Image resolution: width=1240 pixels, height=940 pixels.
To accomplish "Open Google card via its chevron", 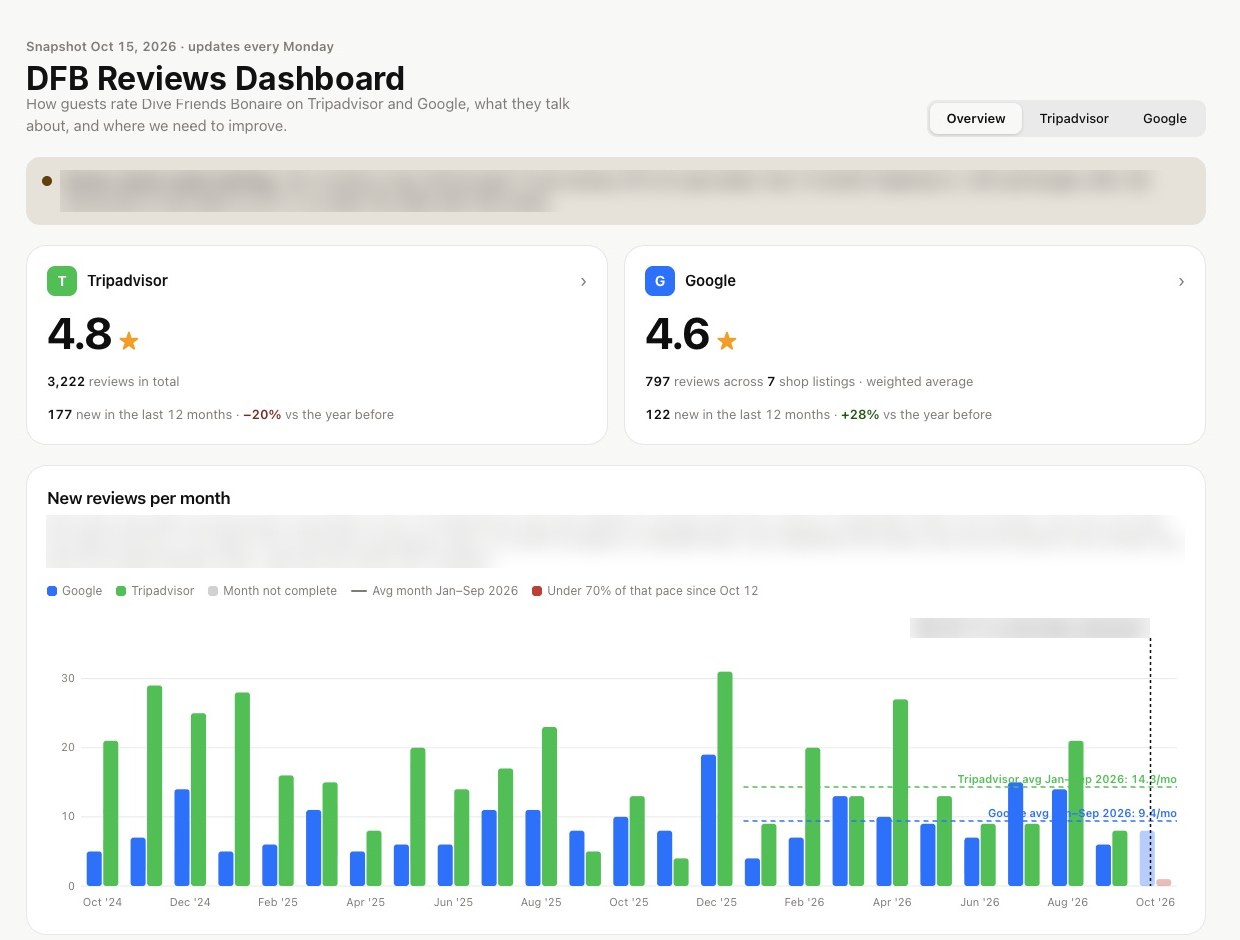I will coord(1181,282).
